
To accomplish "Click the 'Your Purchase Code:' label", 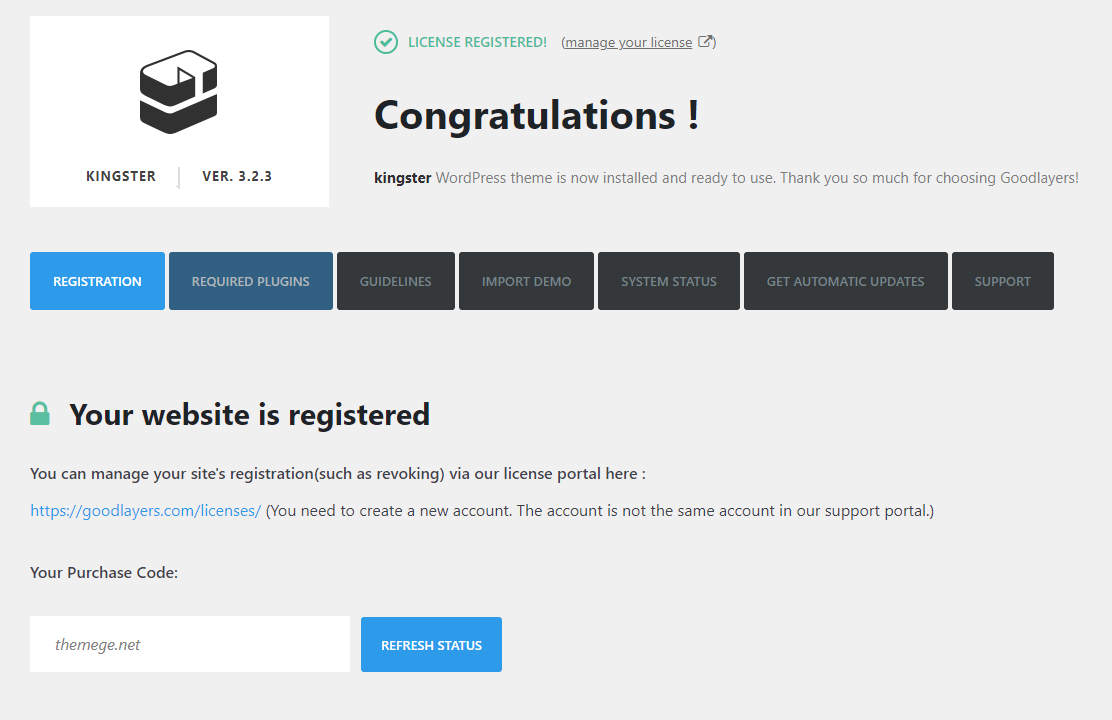I will (x=104, y=572).
